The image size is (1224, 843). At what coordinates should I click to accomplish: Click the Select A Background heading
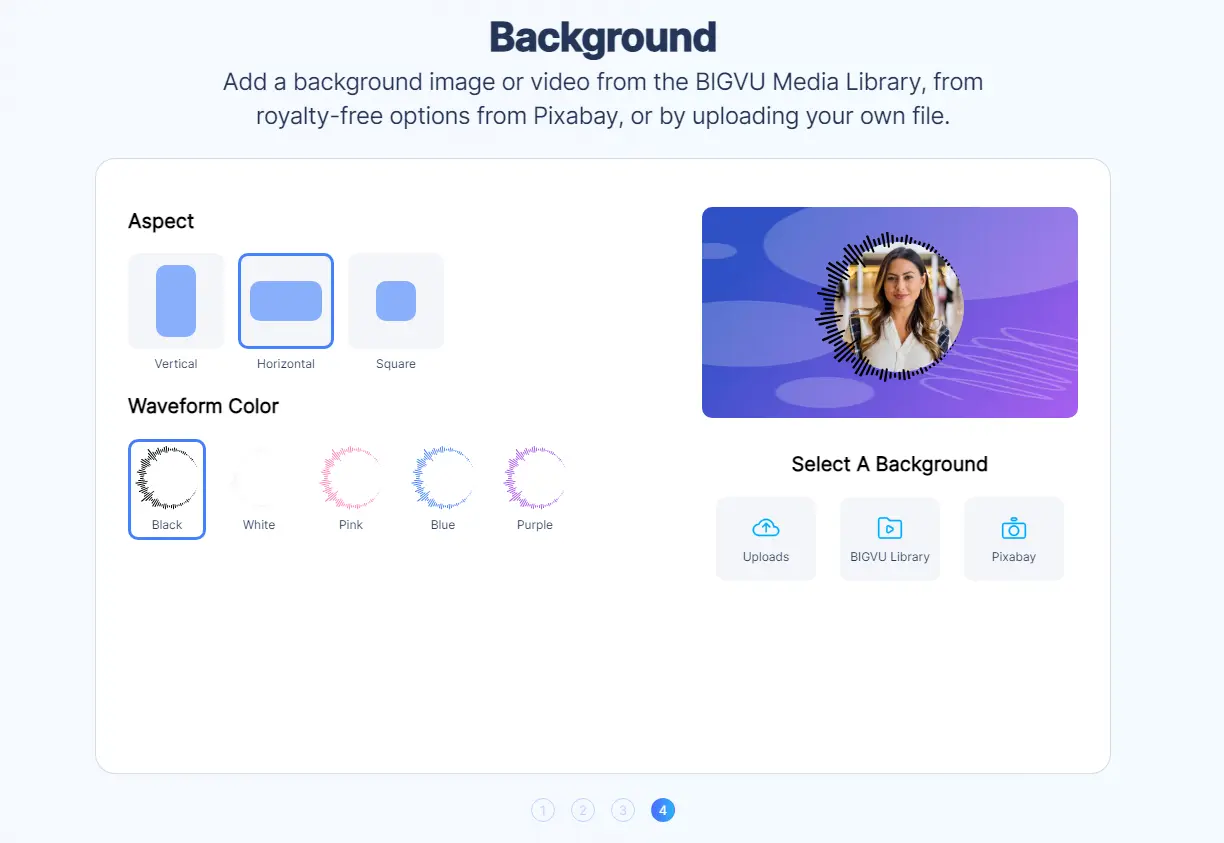click(x=890, y=464)
